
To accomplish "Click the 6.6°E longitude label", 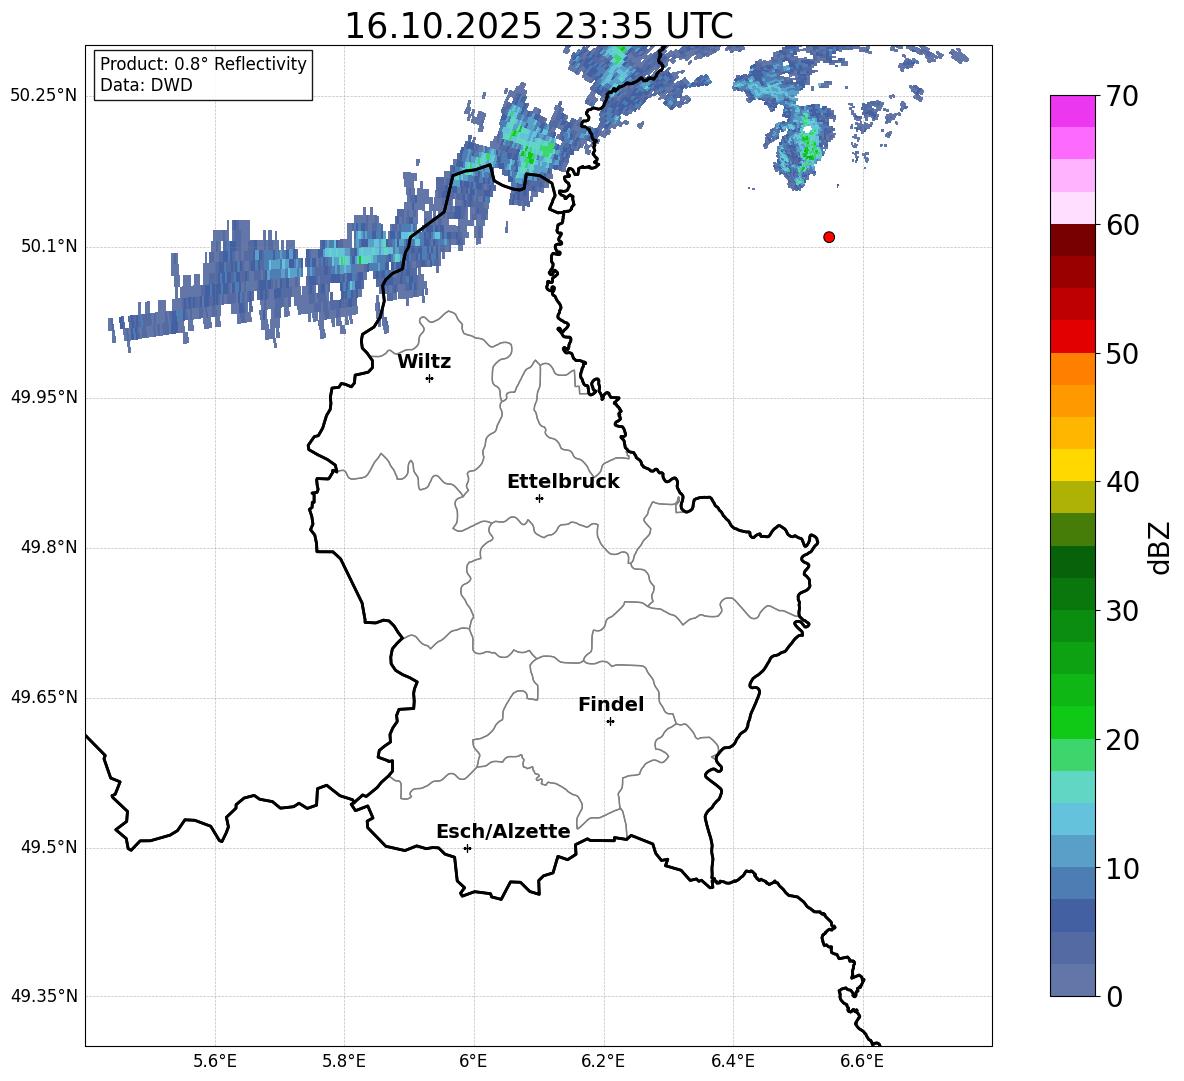I will (862, 1061).
